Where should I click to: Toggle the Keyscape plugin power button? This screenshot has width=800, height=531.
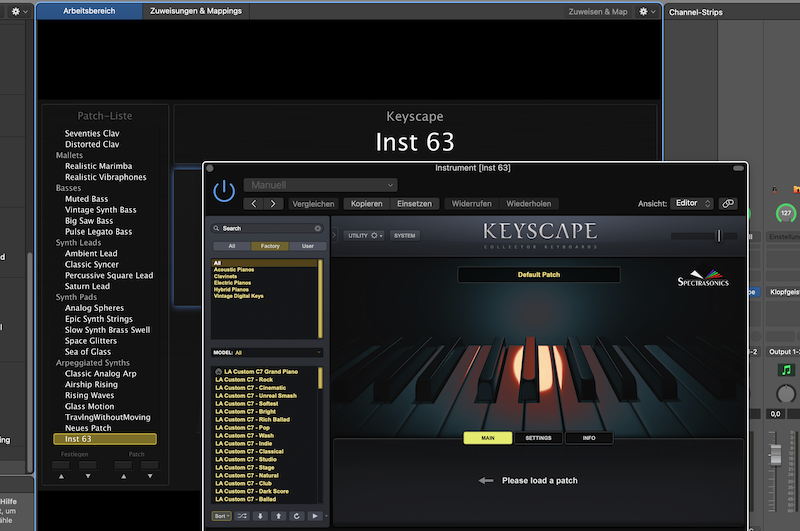tap(224, 191)
